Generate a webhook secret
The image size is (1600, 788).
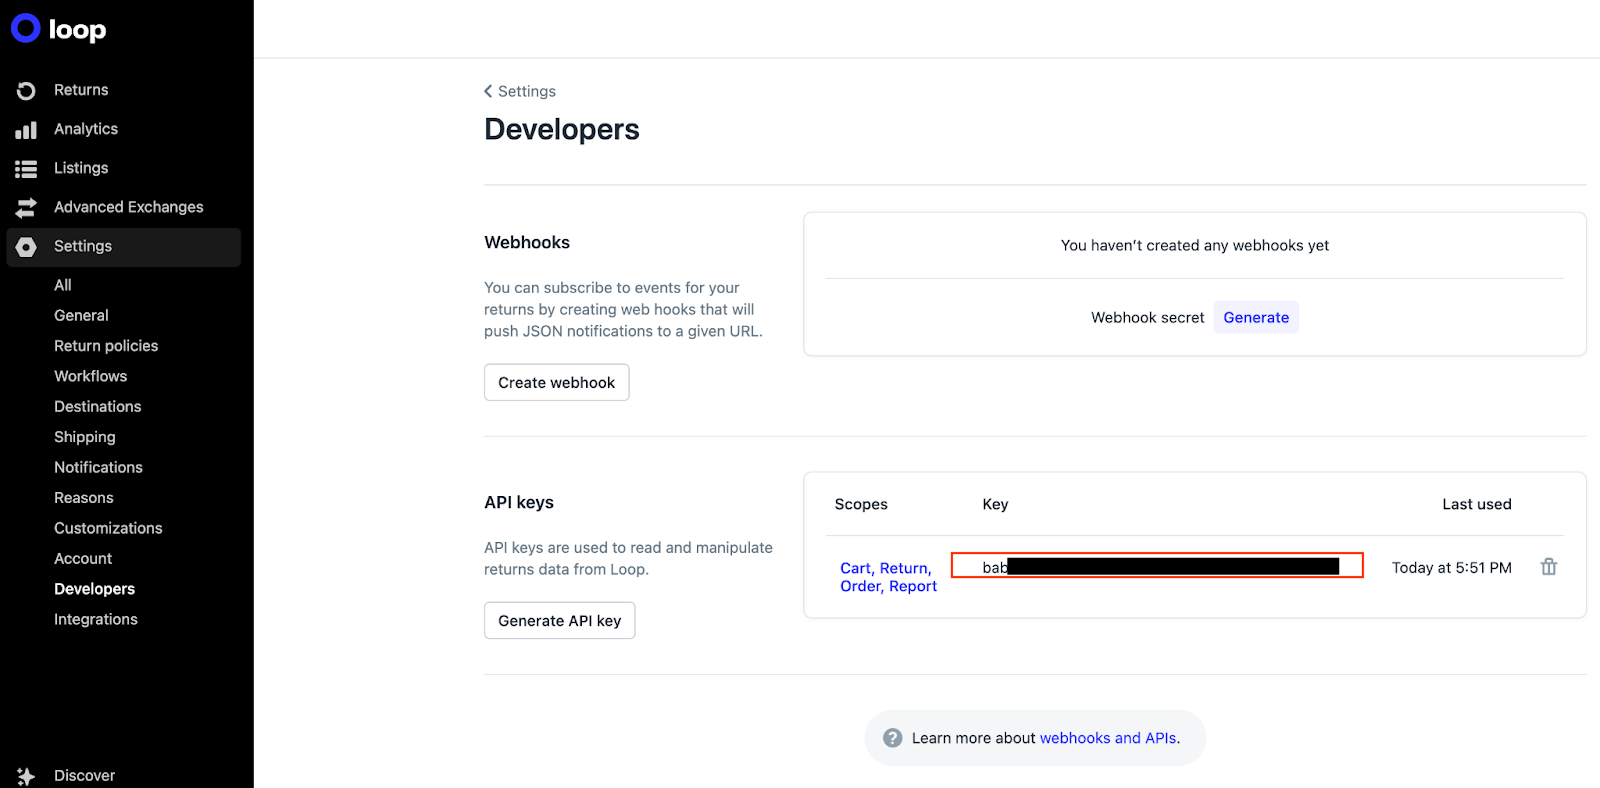click(1256, 317)
